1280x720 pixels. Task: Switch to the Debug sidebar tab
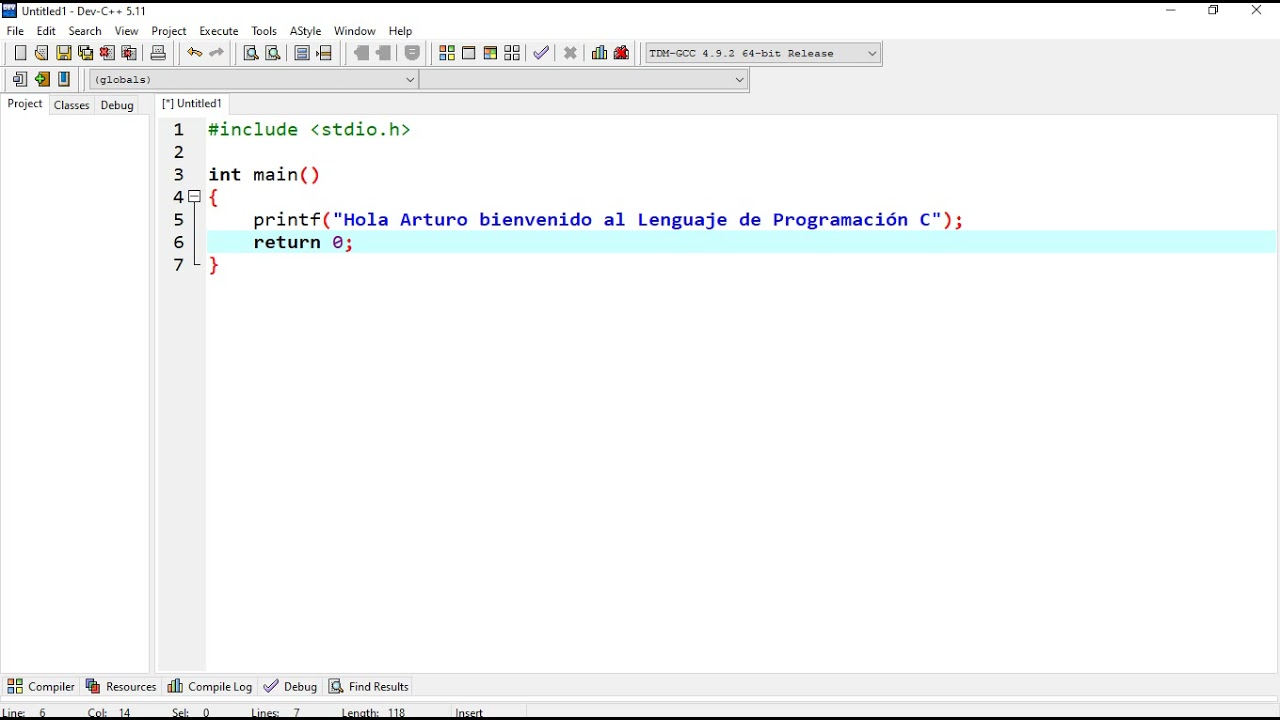point(117,105)
